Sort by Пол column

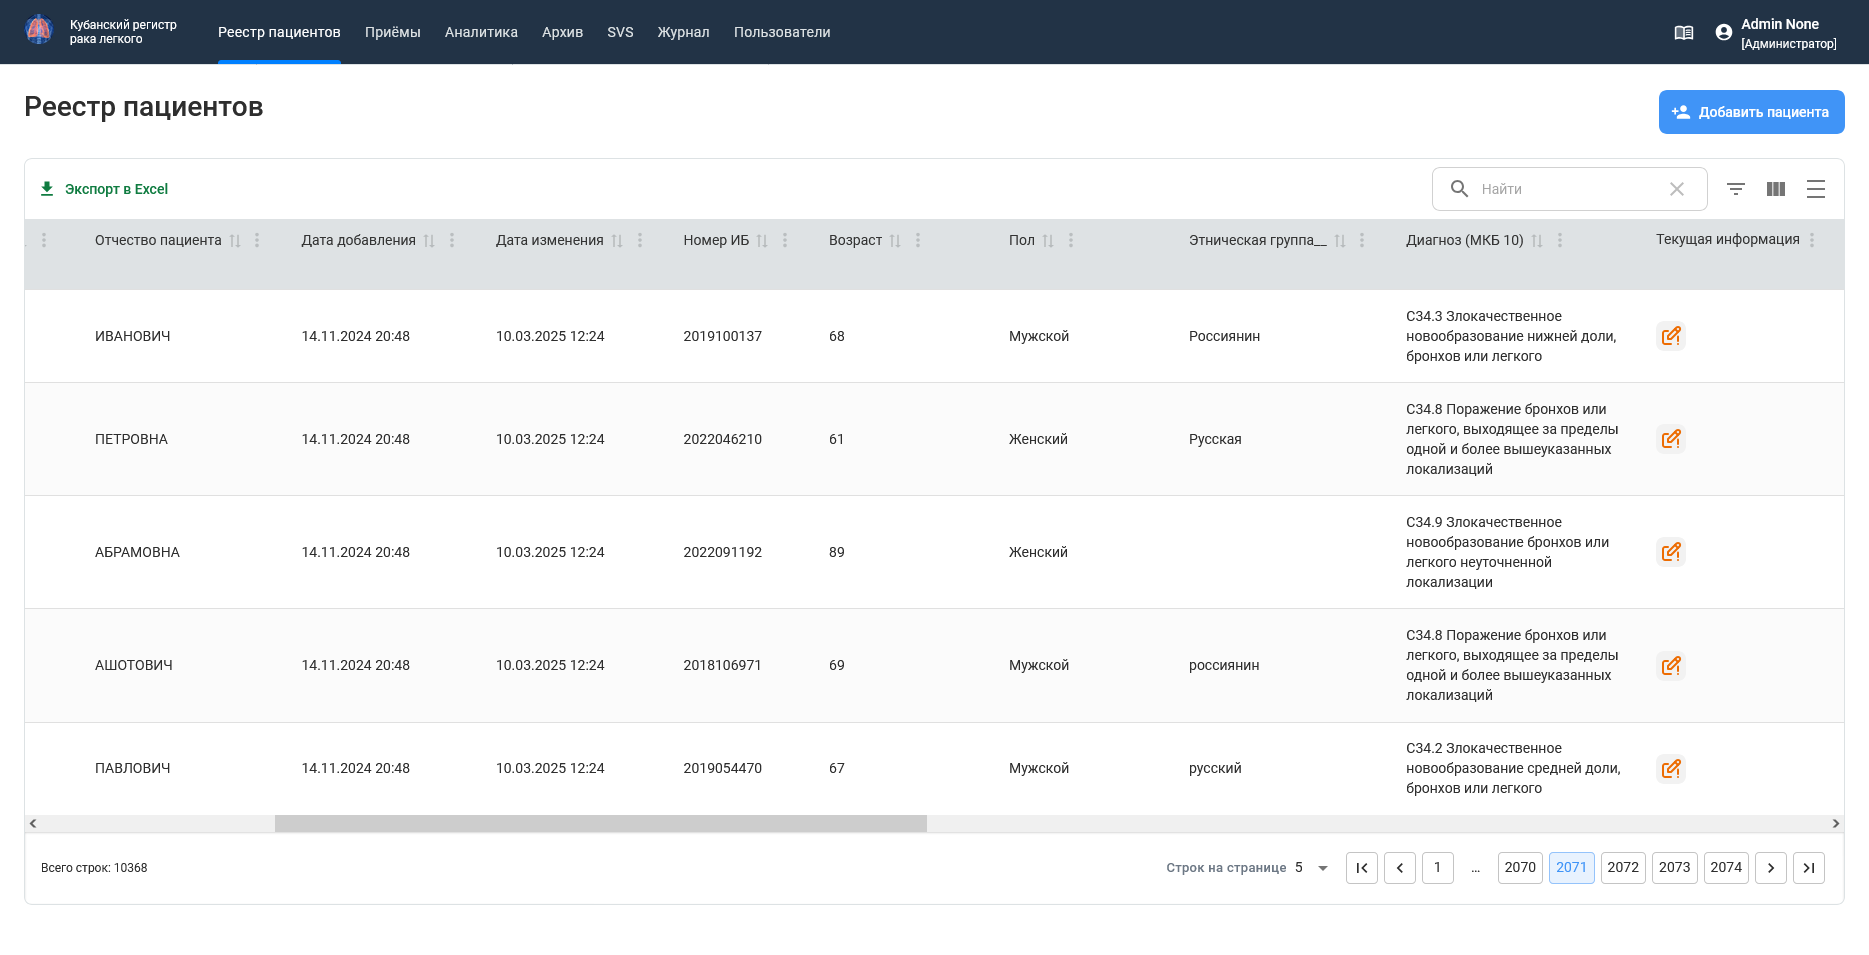coord(1048,241)
